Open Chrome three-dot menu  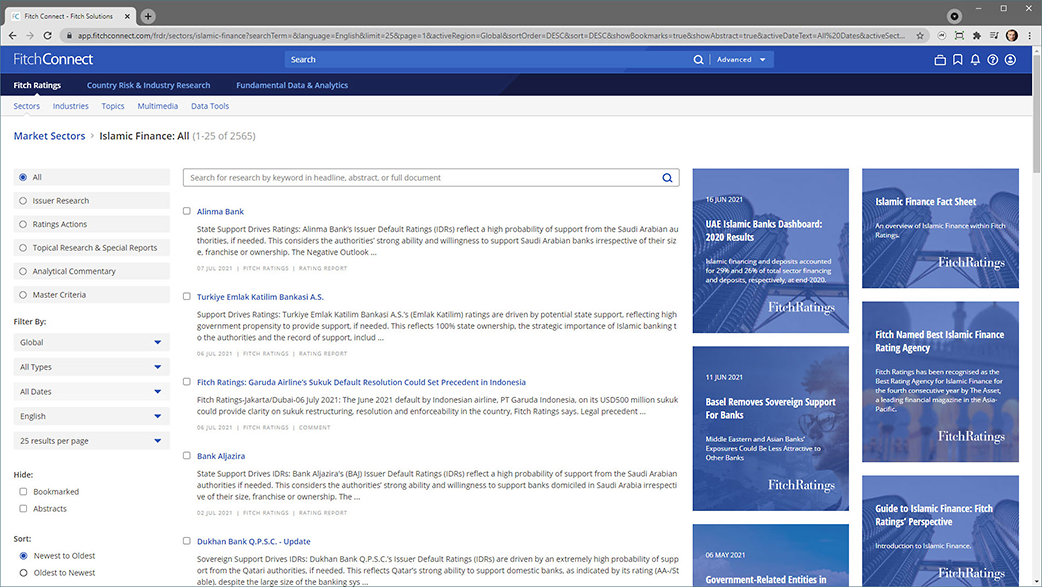click(x=1029, y=35)
